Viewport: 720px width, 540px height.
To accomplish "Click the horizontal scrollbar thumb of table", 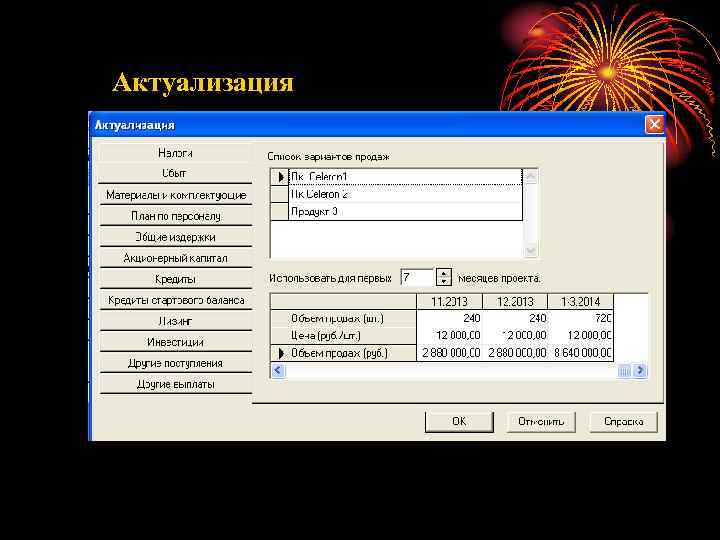I will [x=624, y=371].
